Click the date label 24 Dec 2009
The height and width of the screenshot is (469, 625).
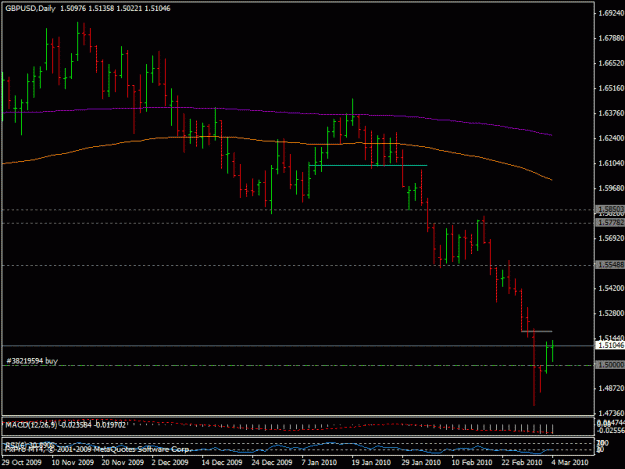(271, 462)
